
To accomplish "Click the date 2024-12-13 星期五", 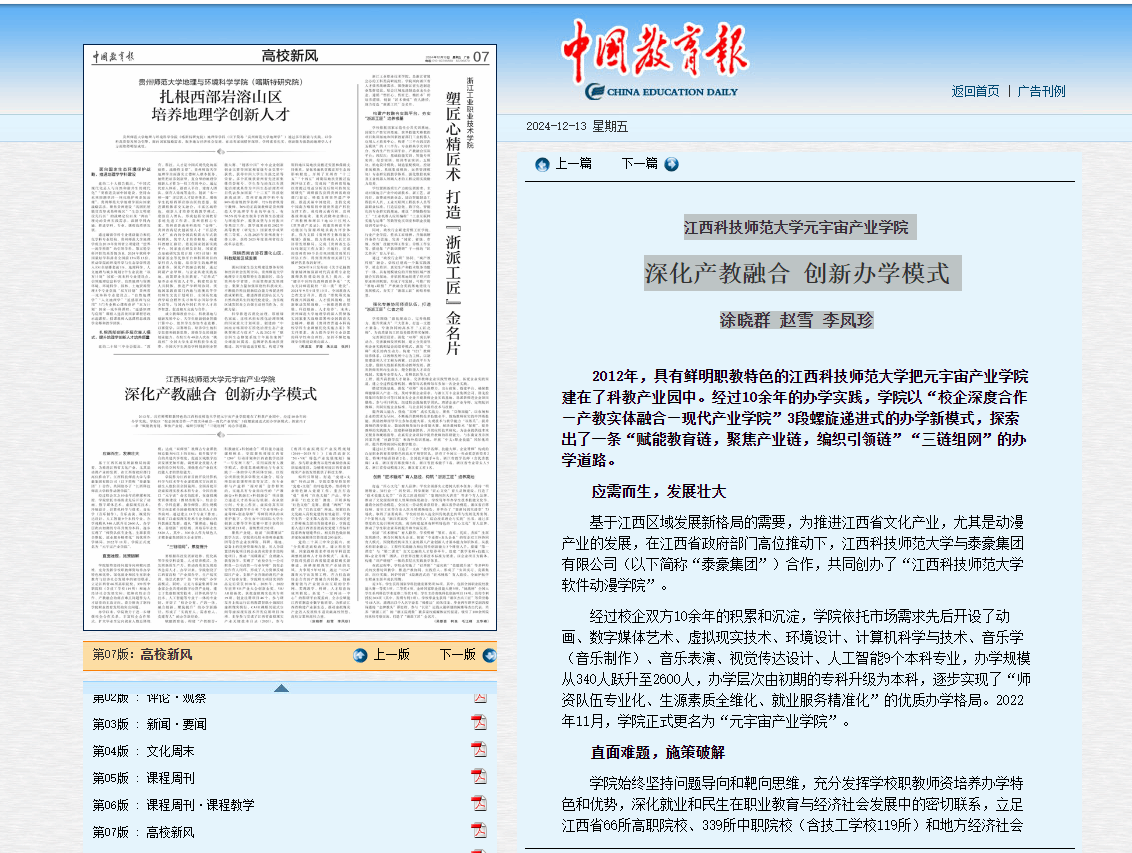I will [x=577, y=126].
